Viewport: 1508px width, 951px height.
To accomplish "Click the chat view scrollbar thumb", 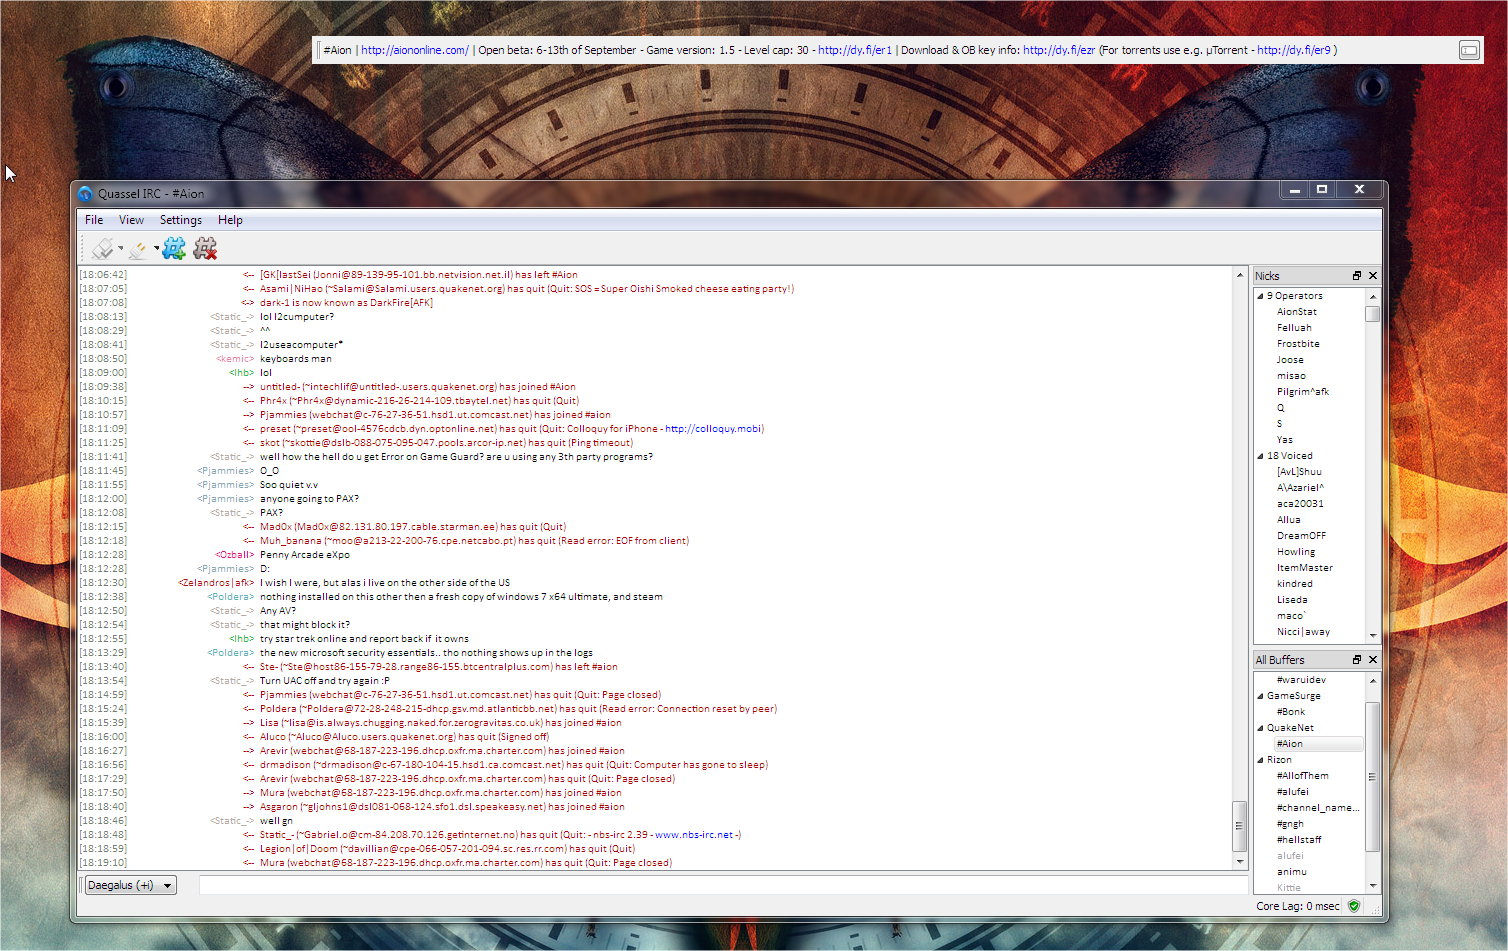I will [1240, 826].
